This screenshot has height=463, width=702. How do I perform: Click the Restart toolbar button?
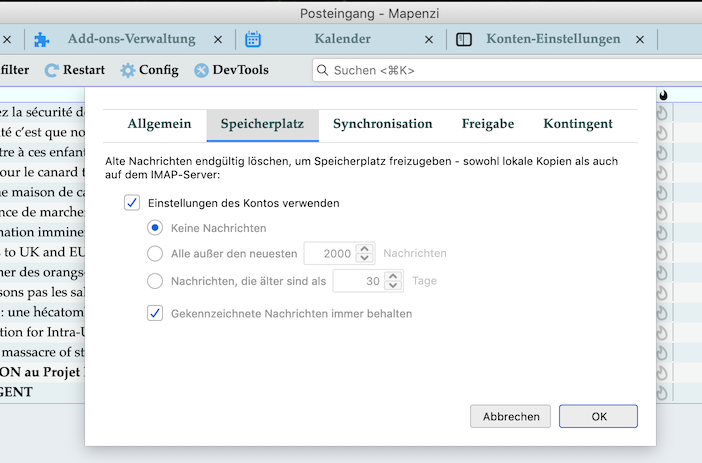[x=75, y=70]
